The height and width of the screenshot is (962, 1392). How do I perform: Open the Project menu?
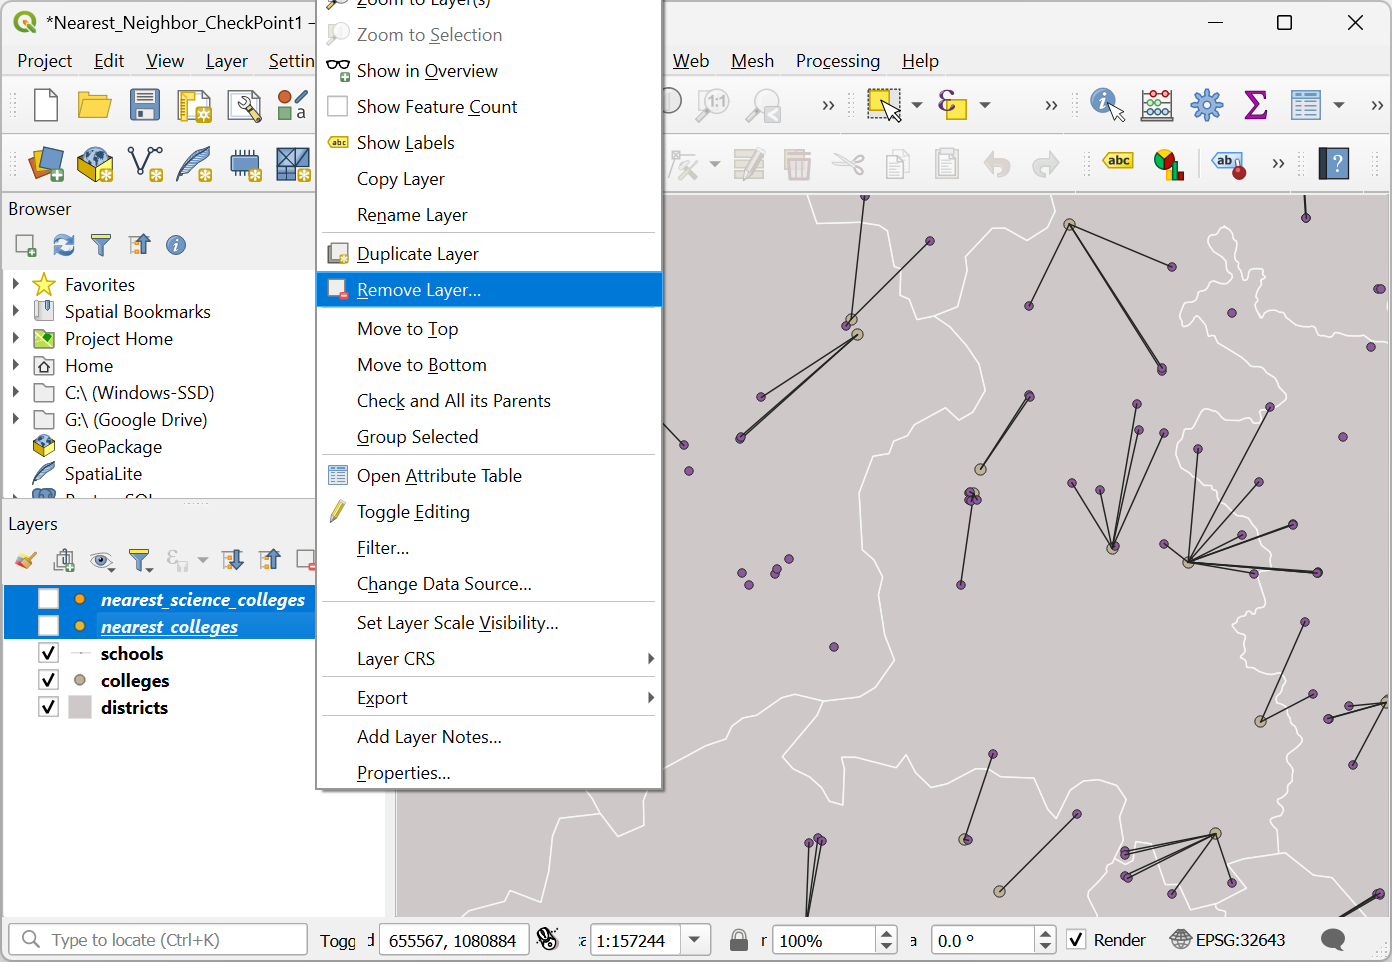tap(44, 61)
